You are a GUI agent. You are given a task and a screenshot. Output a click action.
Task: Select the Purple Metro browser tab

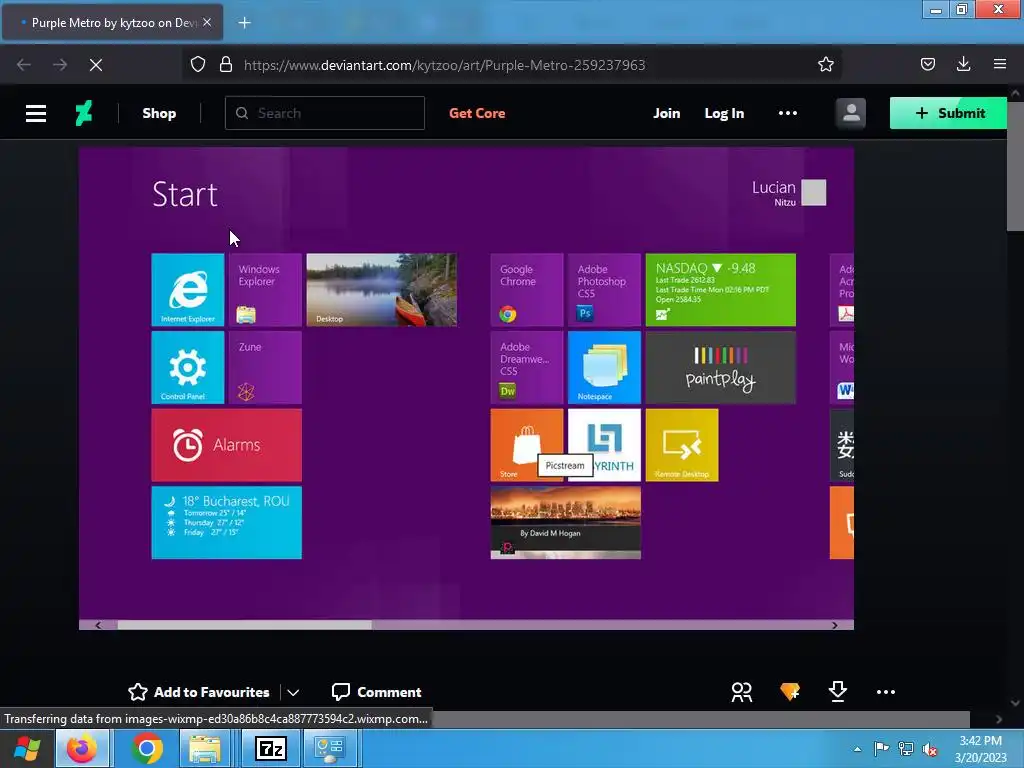[112, 23]
